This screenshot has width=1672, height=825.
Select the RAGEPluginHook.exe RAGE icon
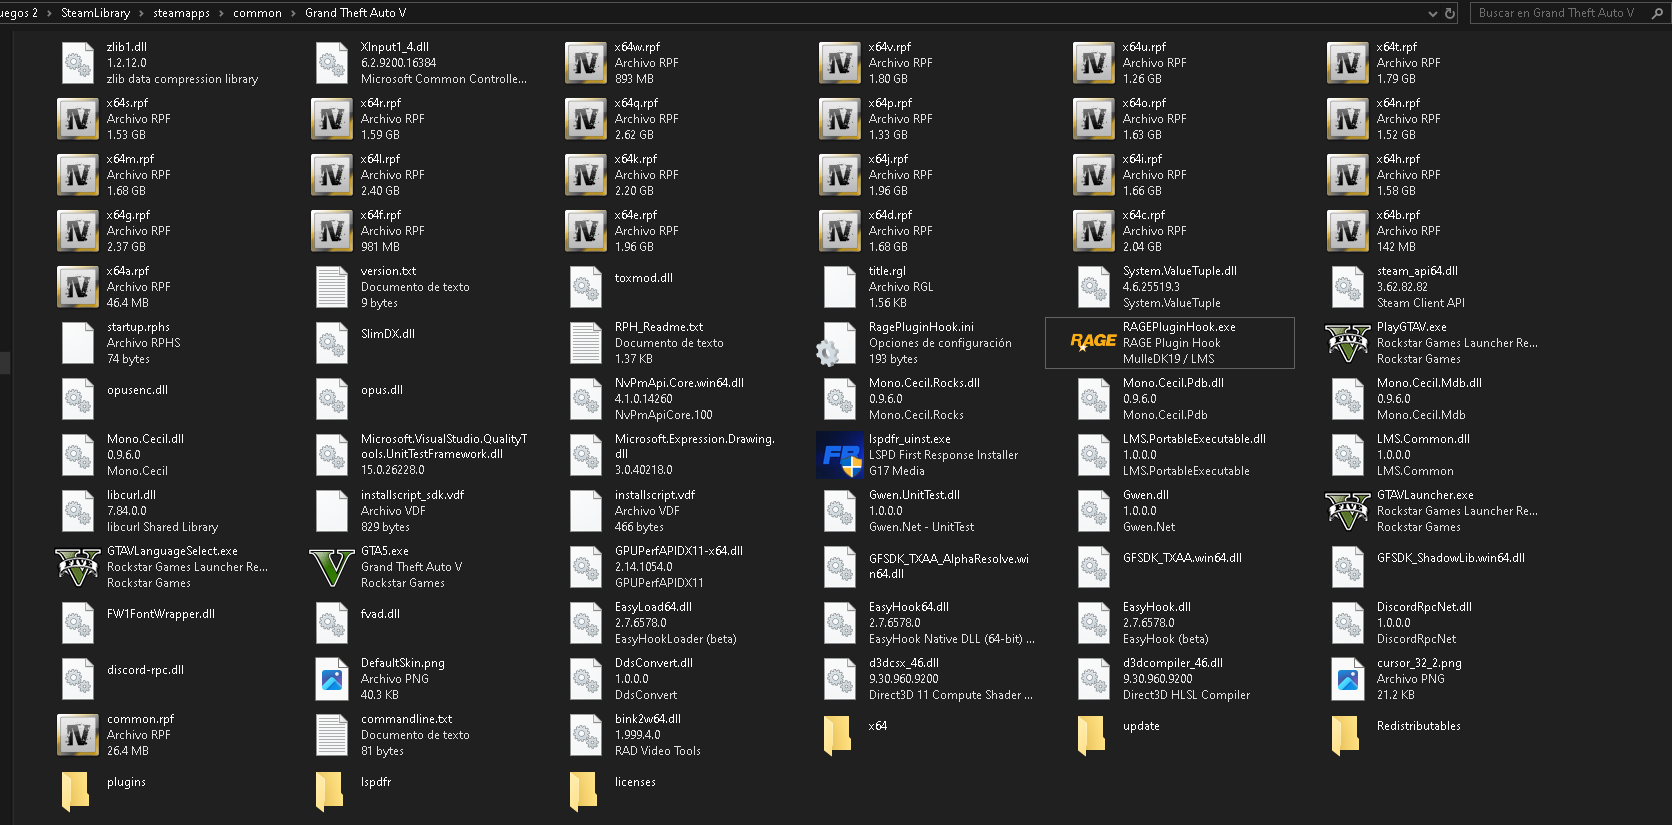[1093, 342]
